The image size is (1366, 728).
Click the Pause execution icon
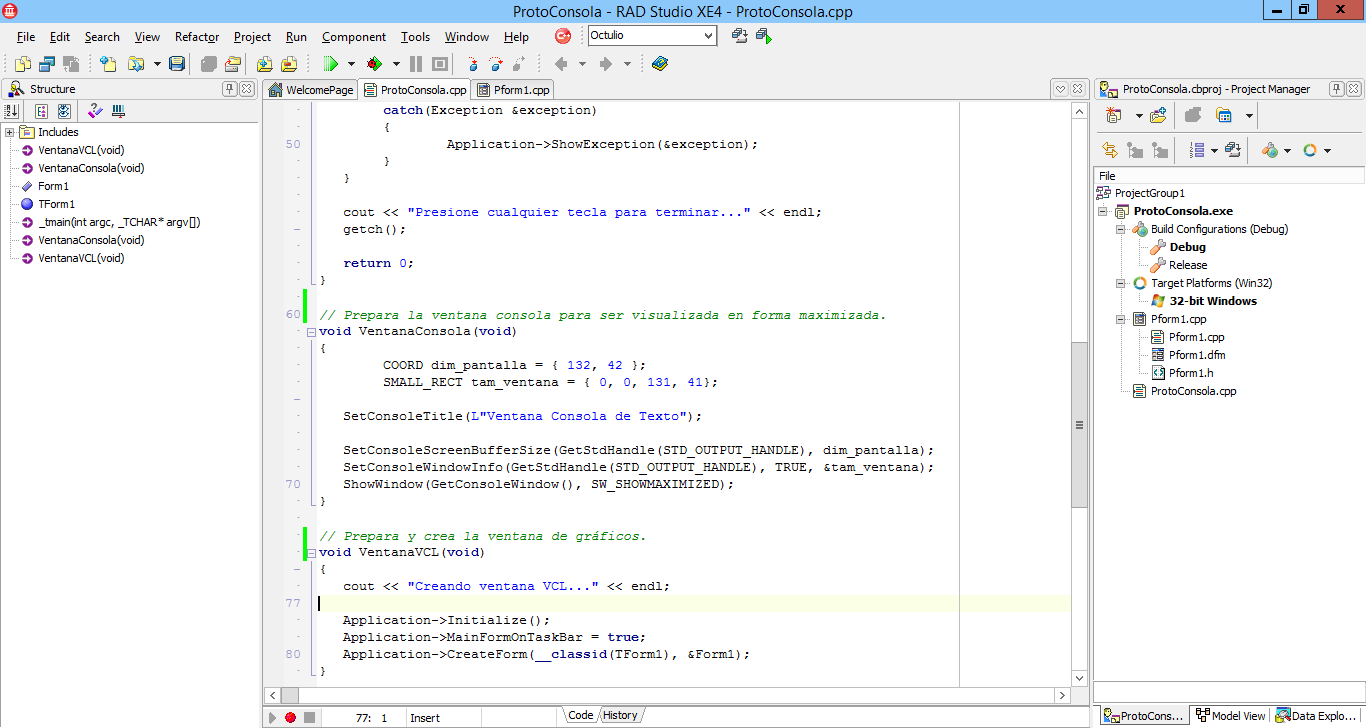418,64
